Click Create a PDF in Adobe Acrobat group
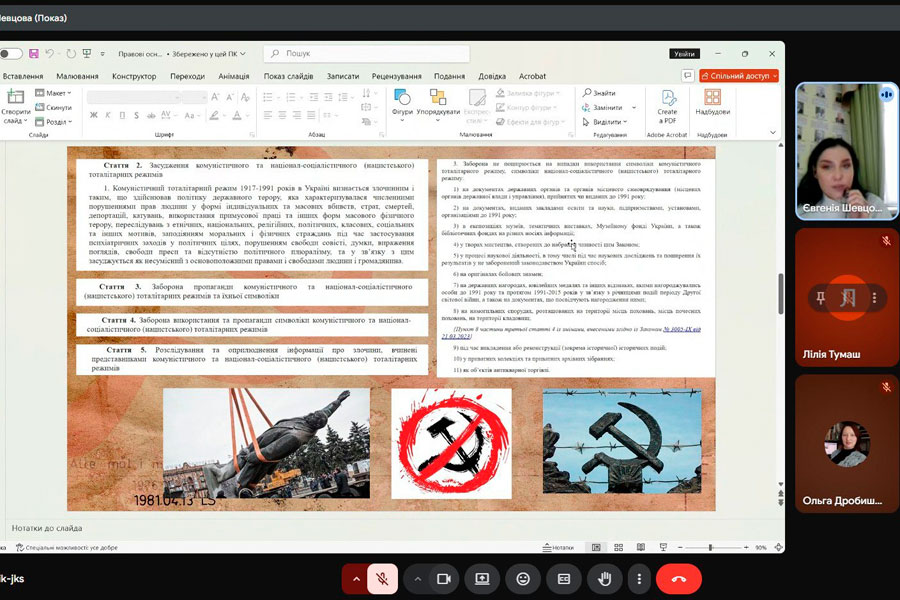The height and width of the screenshot is (600, 900). (x=667, y=109)
